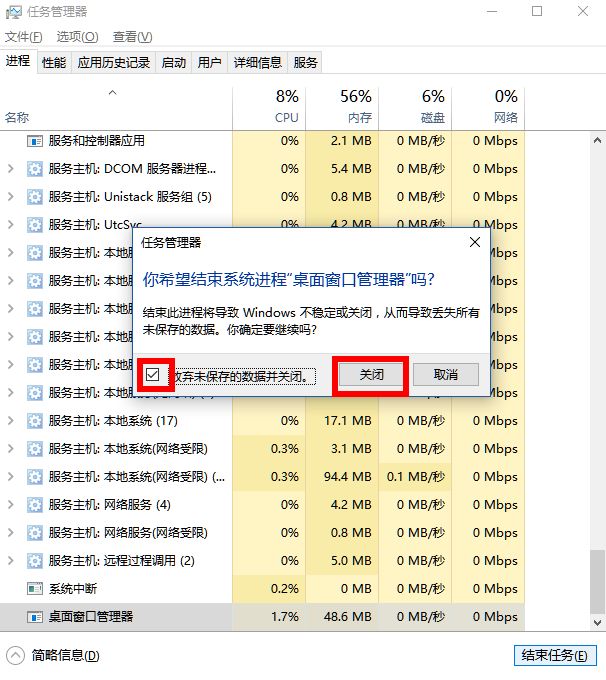This screenshot has width=606, height=680.
Task: Expand 服务主机: 远程过程调用 (2) row
Action: 11,560
